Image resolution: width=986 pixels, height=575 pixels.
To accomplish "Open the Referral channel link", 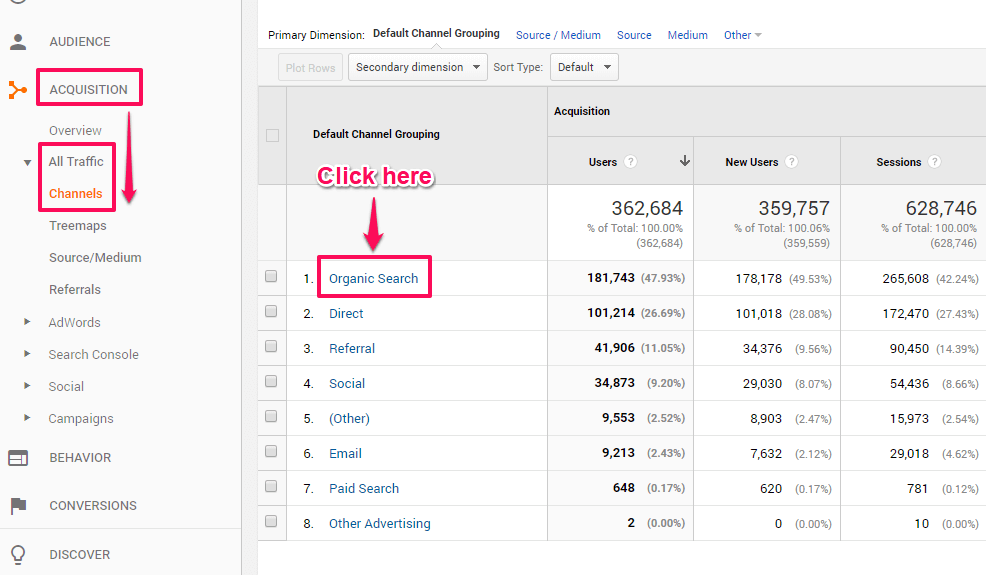I will (352, 349).
